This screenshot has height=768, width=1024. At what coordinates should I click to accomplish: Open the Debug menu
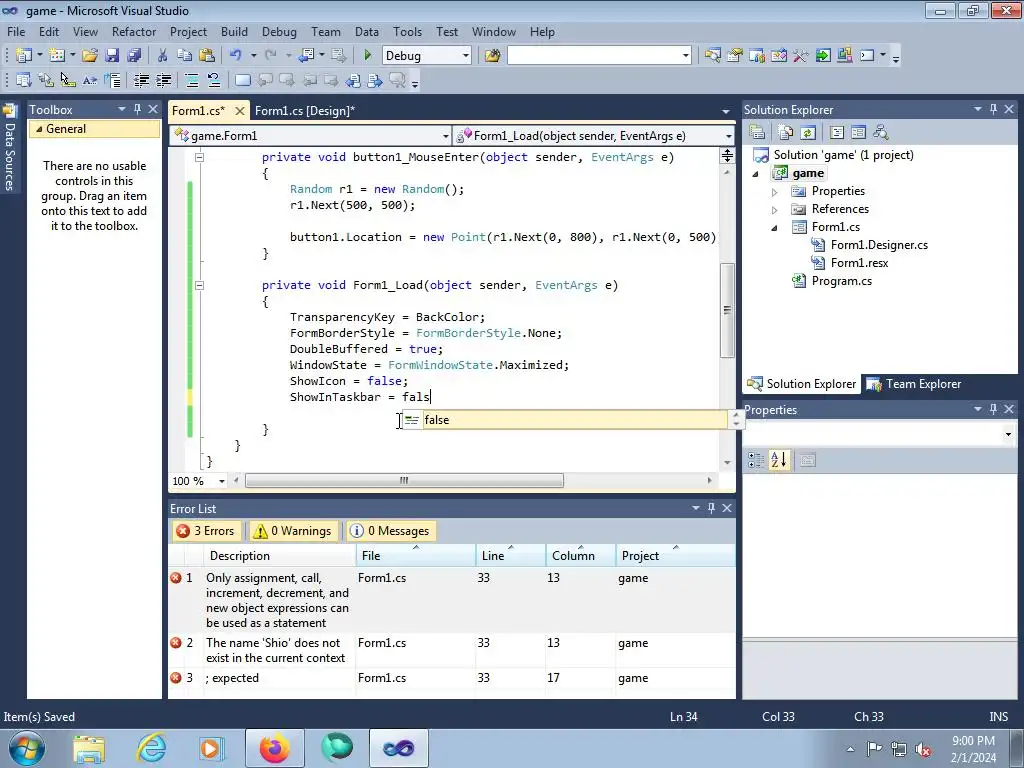[x=279, y=31]
